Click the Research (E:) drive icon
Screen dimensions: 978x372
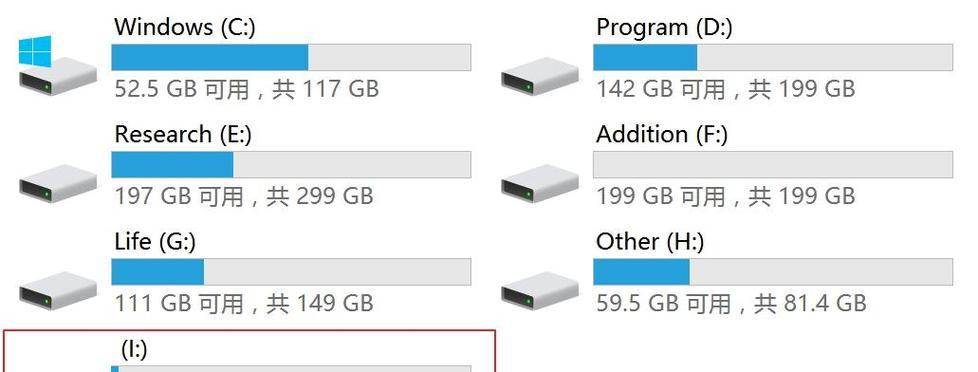[57, 184]
